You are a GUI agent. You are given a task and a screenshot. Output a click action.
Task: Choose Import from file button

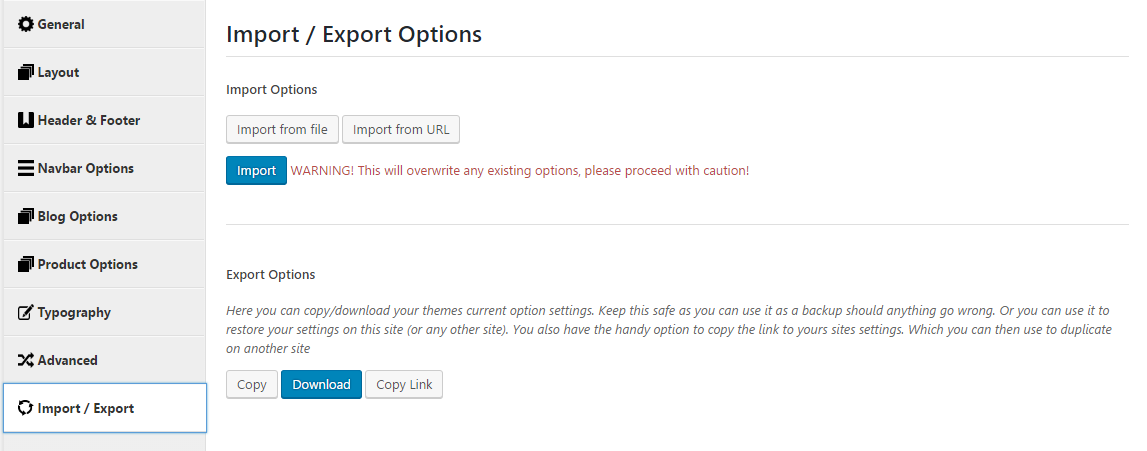(x=282, y=129)
